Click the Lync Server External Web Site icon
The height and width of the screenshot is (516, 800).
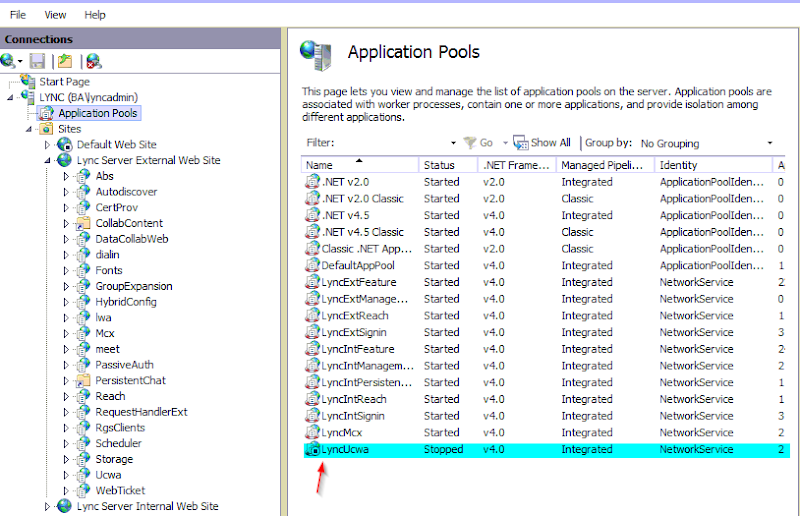click(65, 160)
